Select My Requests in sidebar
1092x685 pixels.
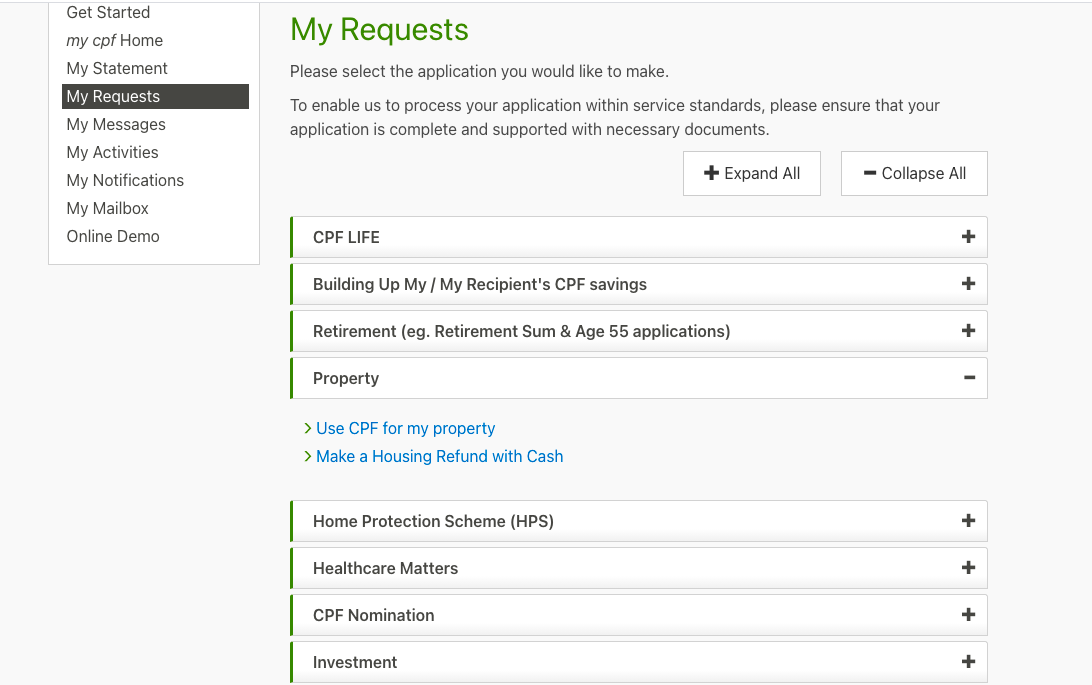click(155, 96)
